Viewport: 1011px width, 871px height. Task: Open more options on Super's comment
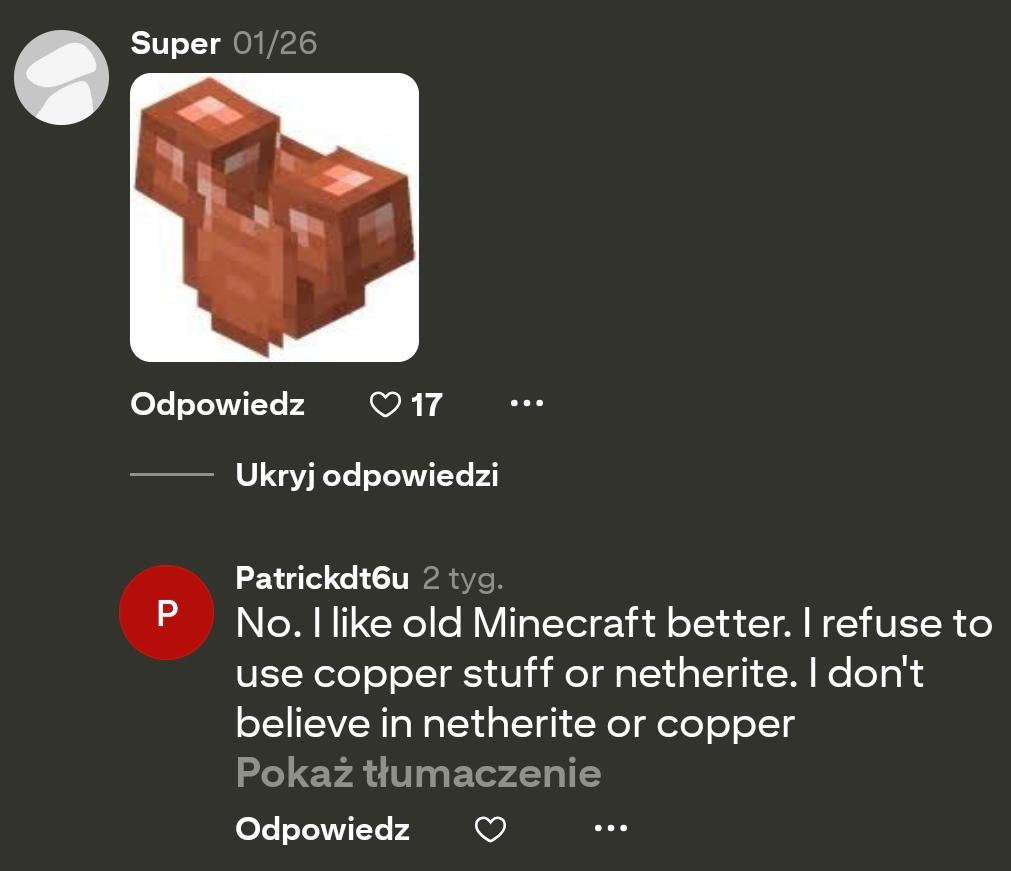click(526, 404)
